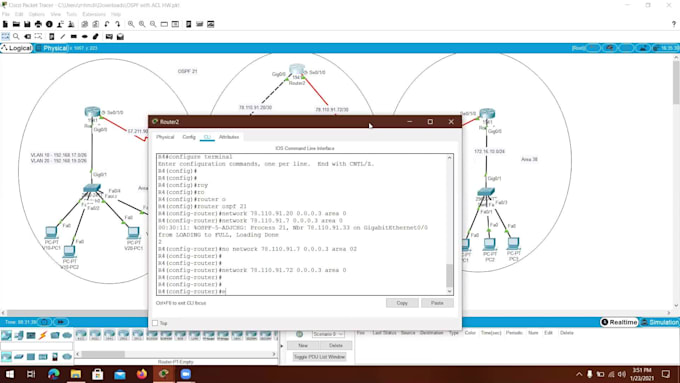Click the Select tool in second toolbar
The height and width of the screenshot is (383, 680).
(5, 36)
